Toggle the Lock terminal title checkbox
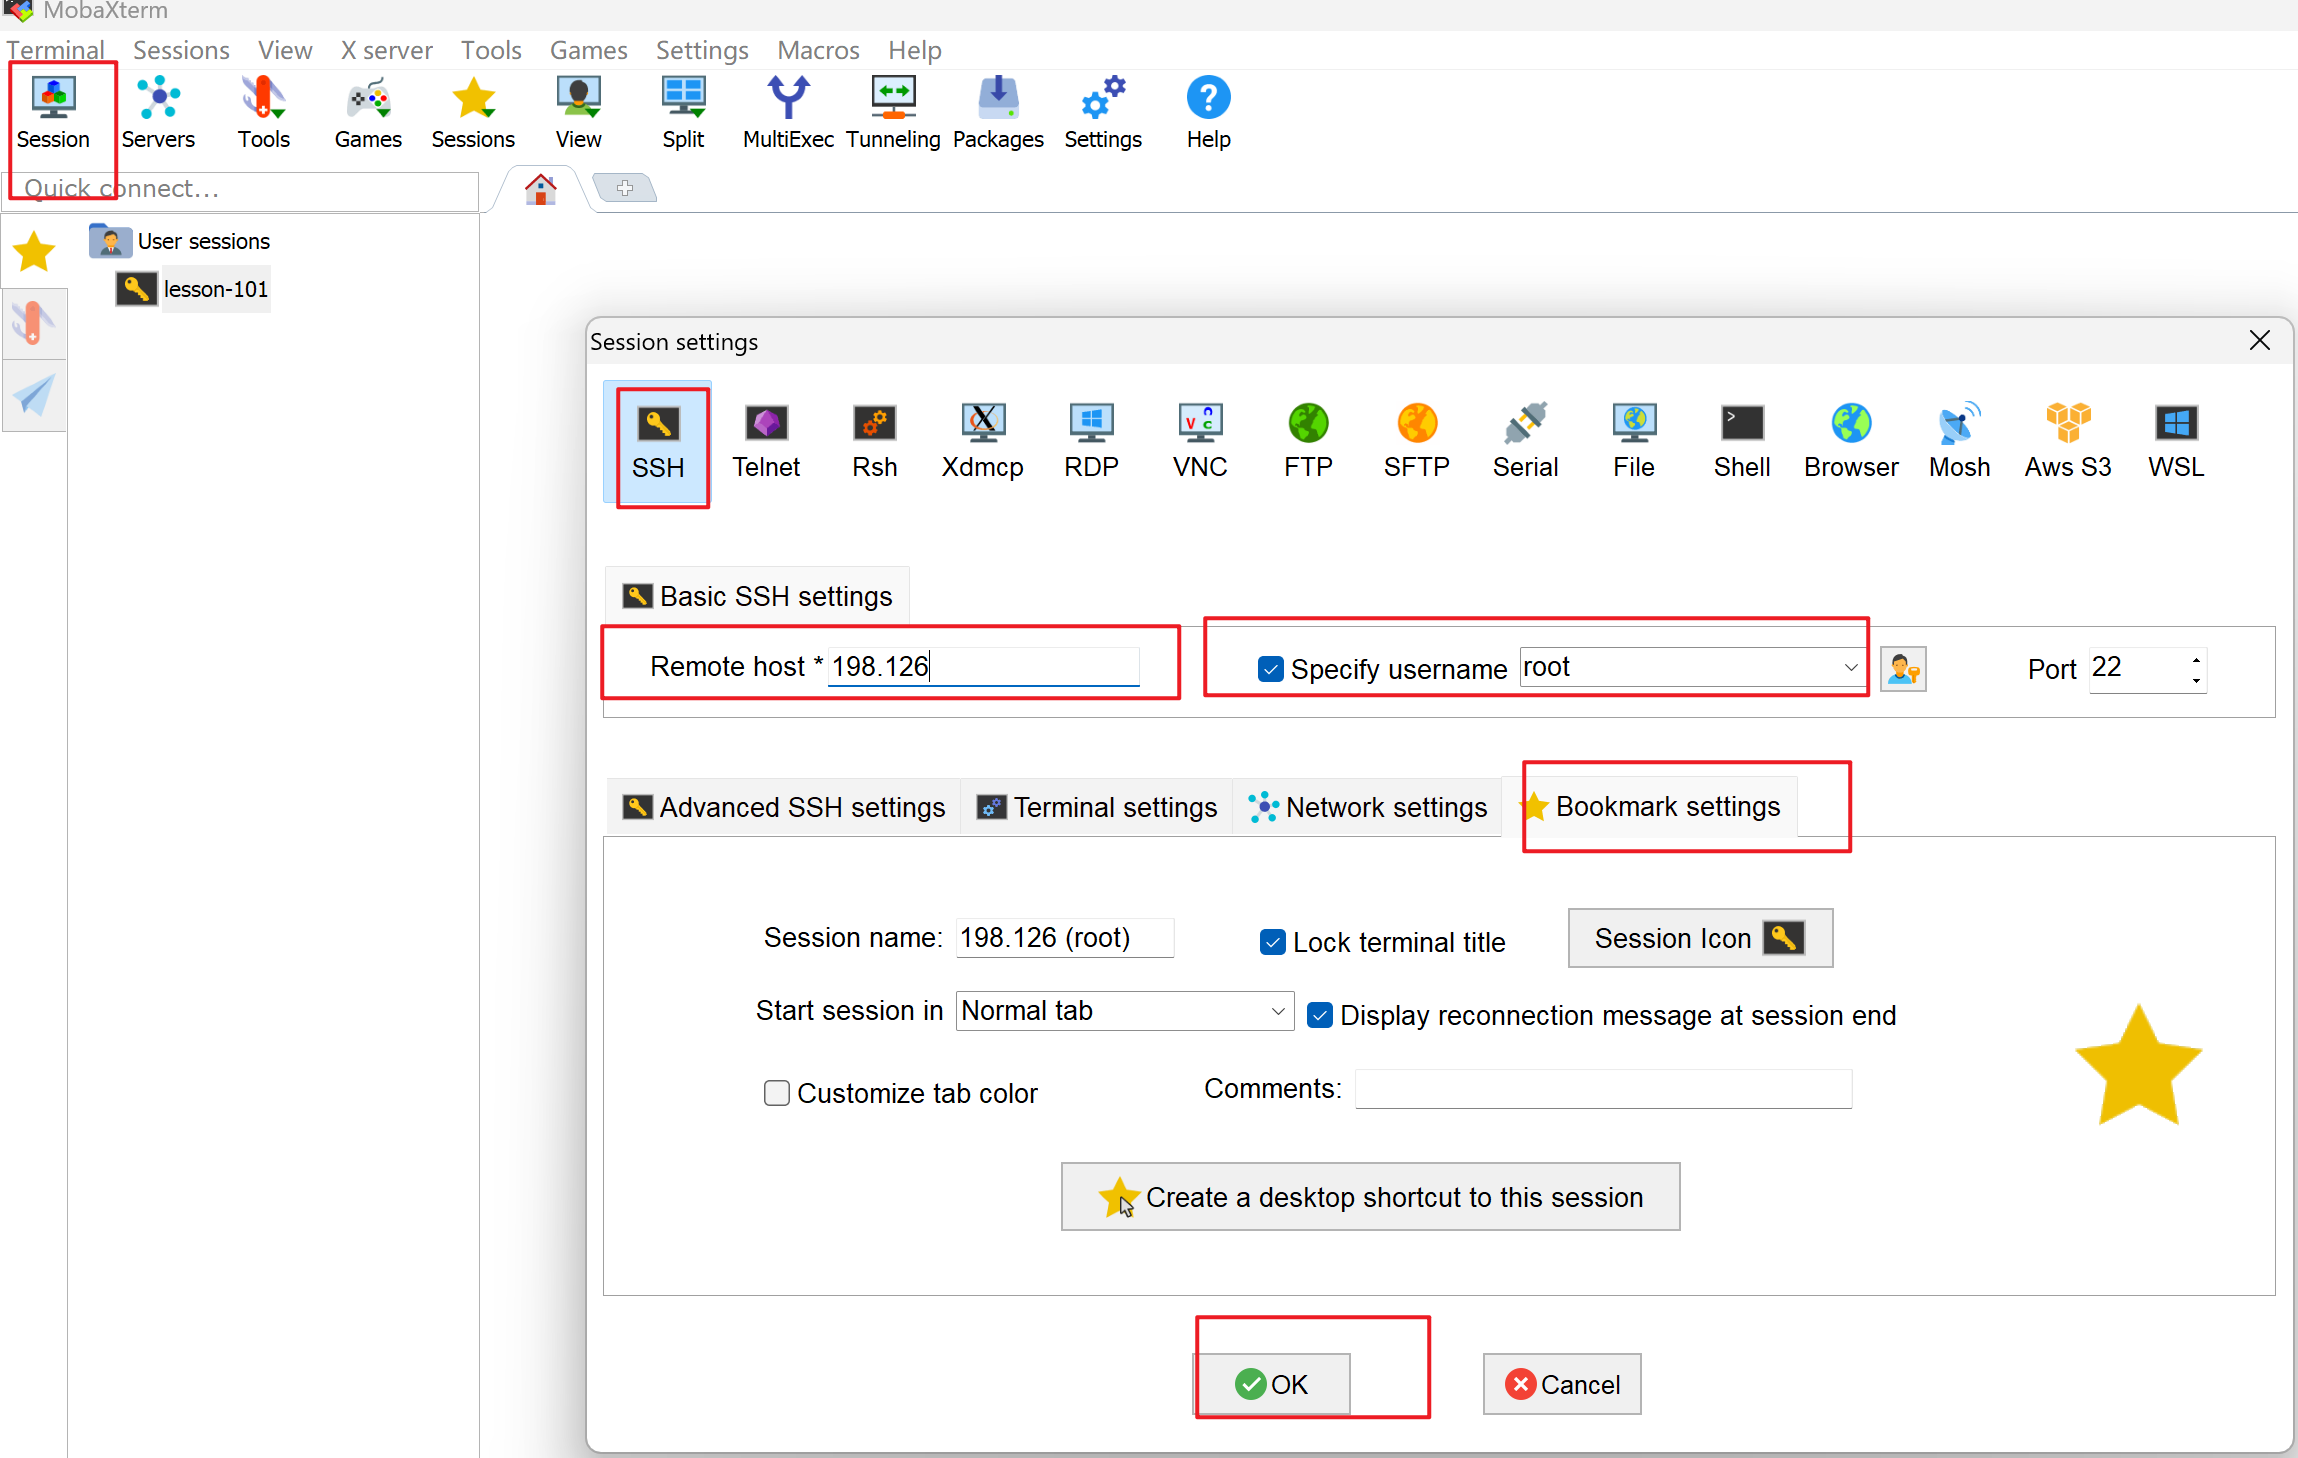The image size is (2298, 1458). coord(1272,942)
